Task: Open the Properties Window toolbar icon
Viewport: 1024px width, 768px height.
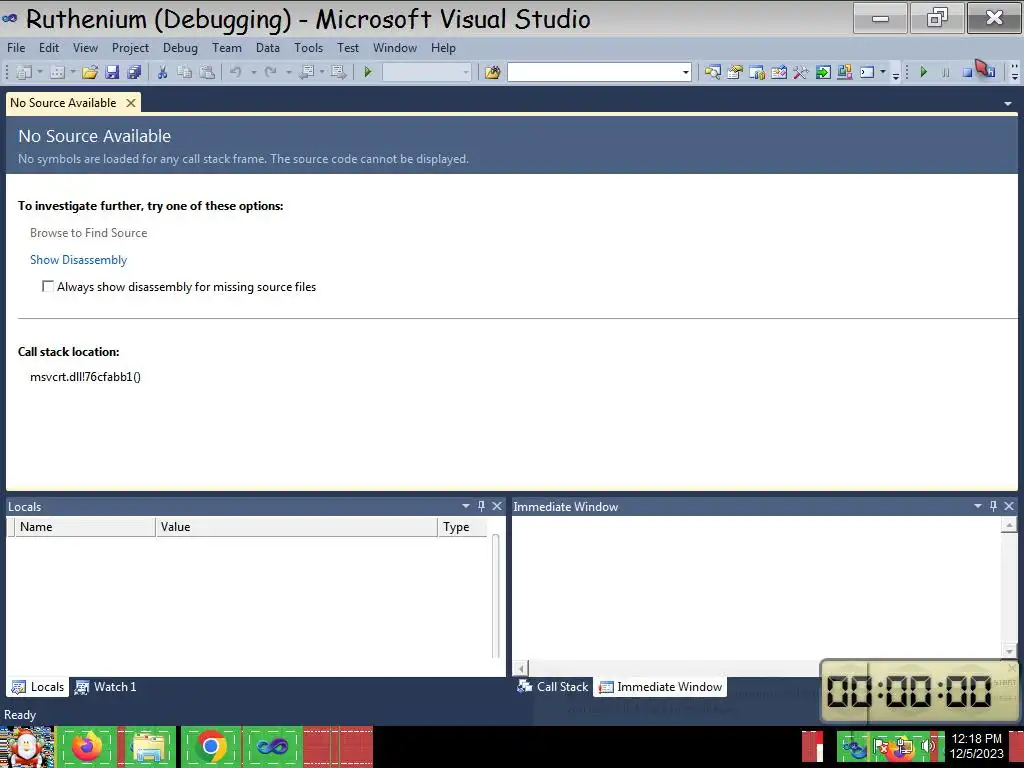Action: [x=735, y=72]
